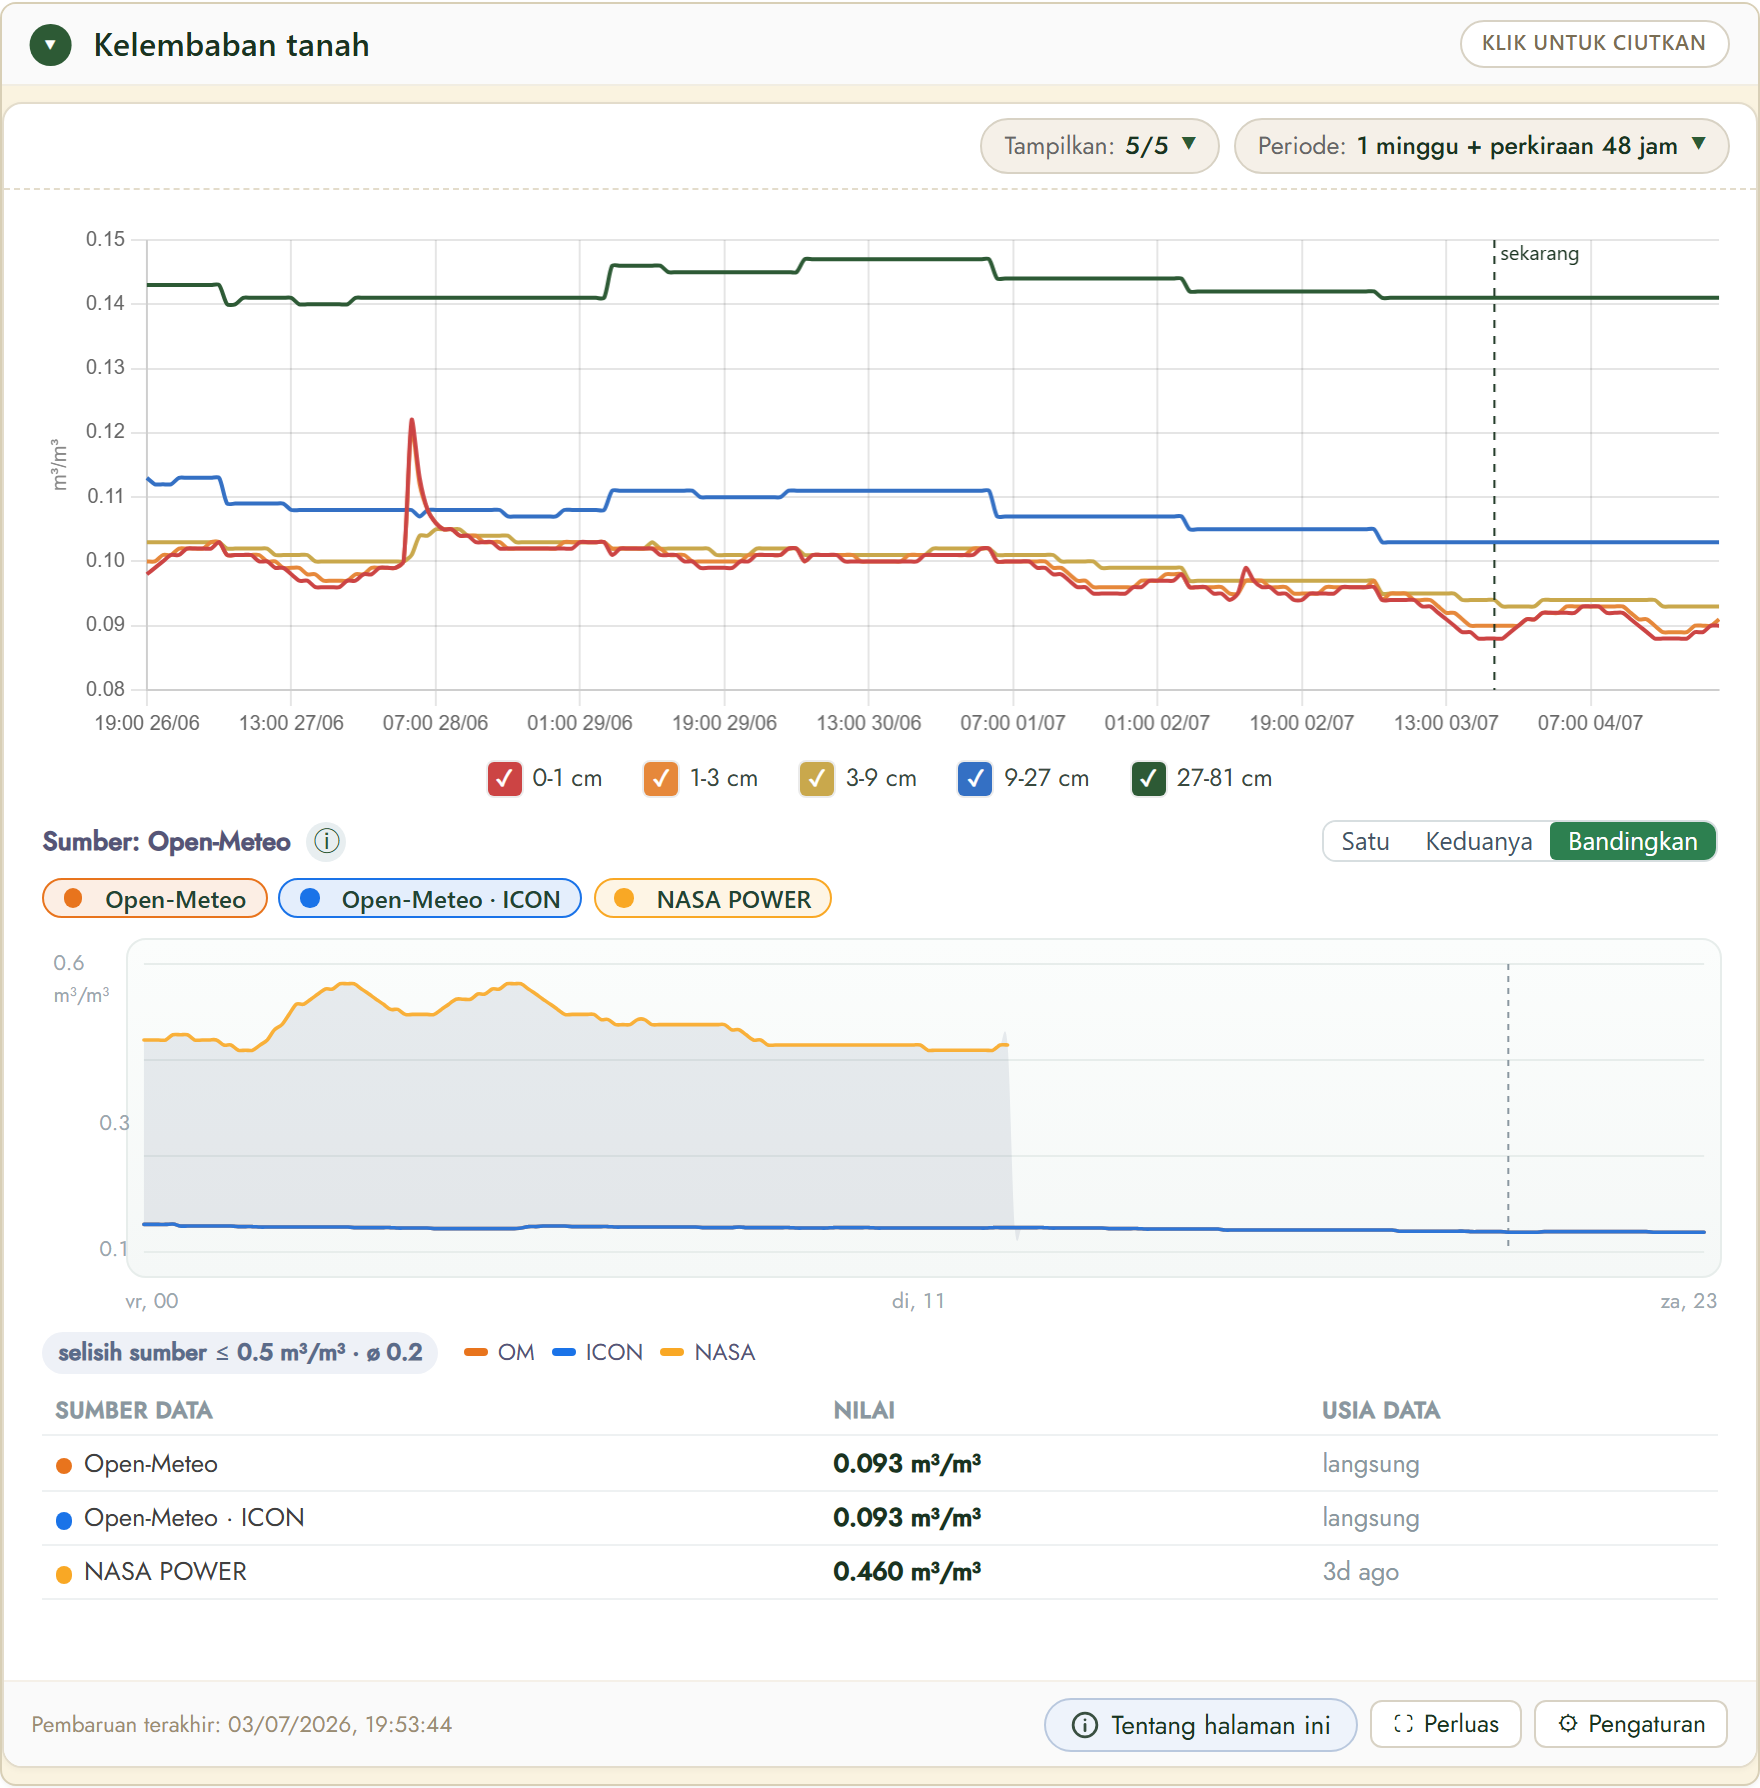Screen dimensions: 1760x1788
Task: Click the 'sekarang' marker on the chart
Action: click(x=1539, y=254)
